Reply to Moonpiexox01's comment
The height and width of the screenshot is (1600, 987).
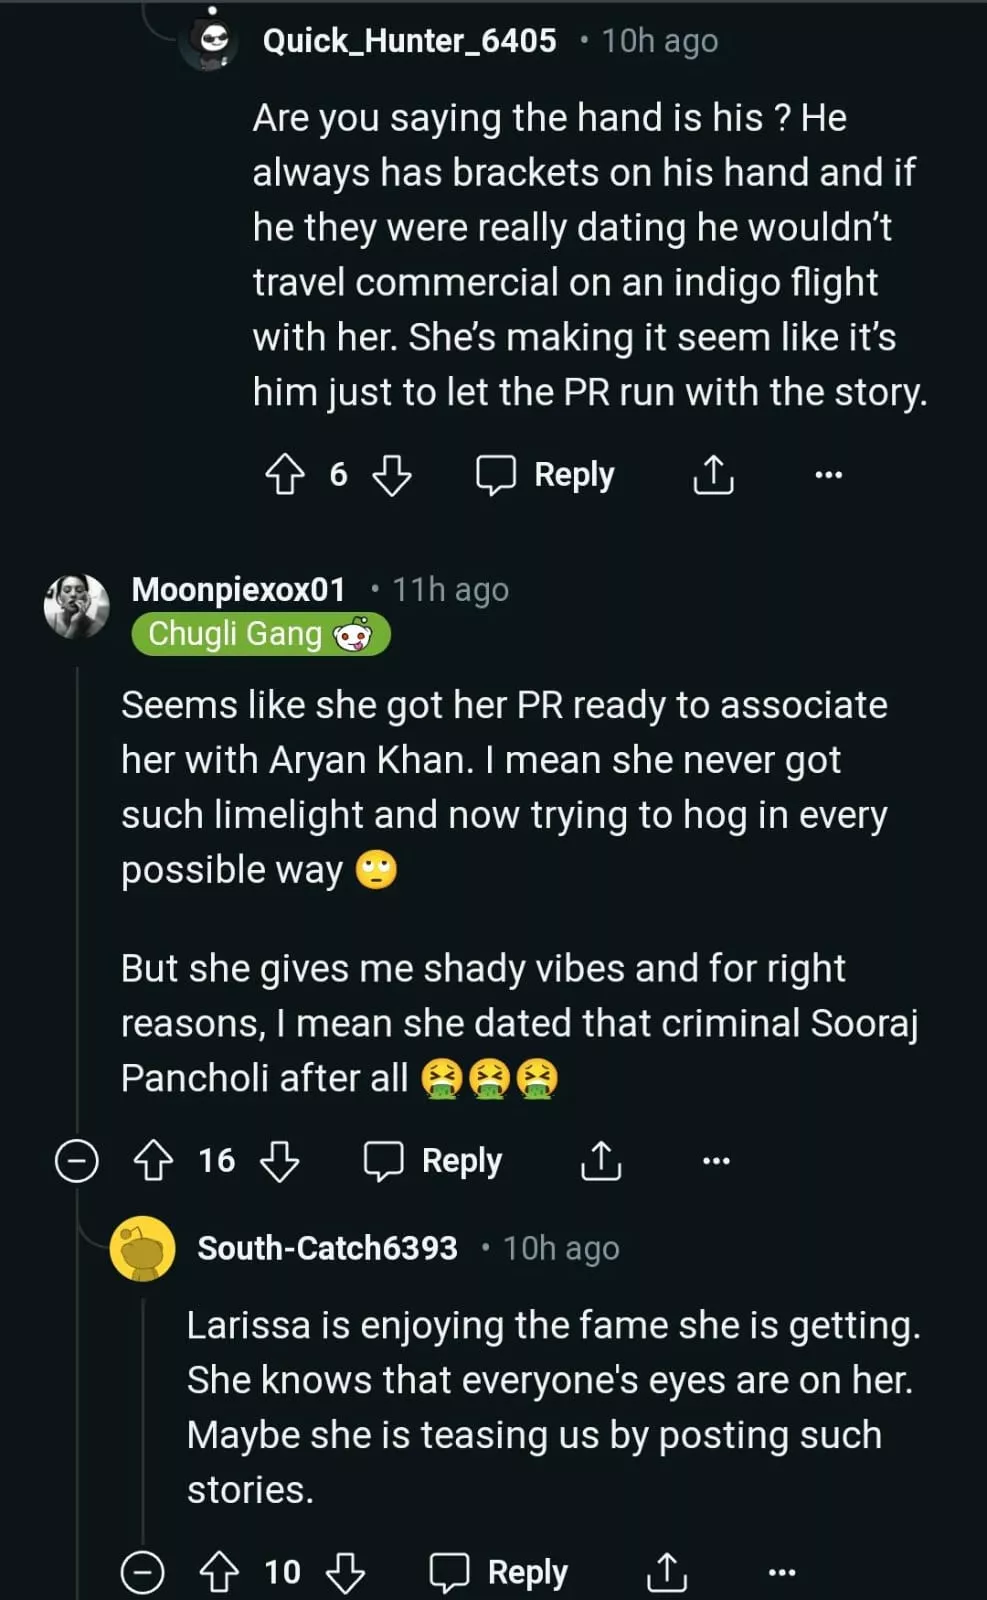click(433, 1160)
